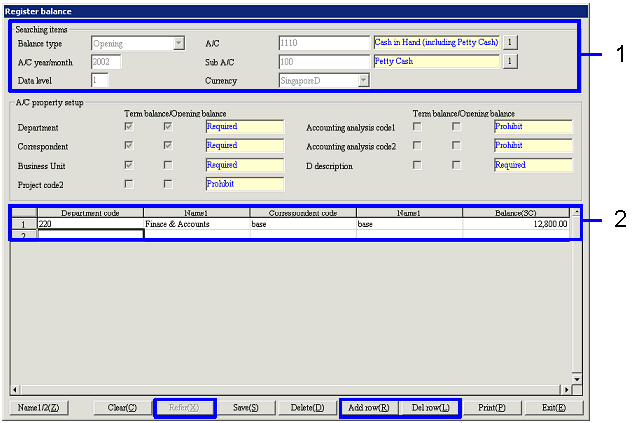Open the Balance type dropdown
Screen dimensions: 638x423
click(x=179, y=43)
